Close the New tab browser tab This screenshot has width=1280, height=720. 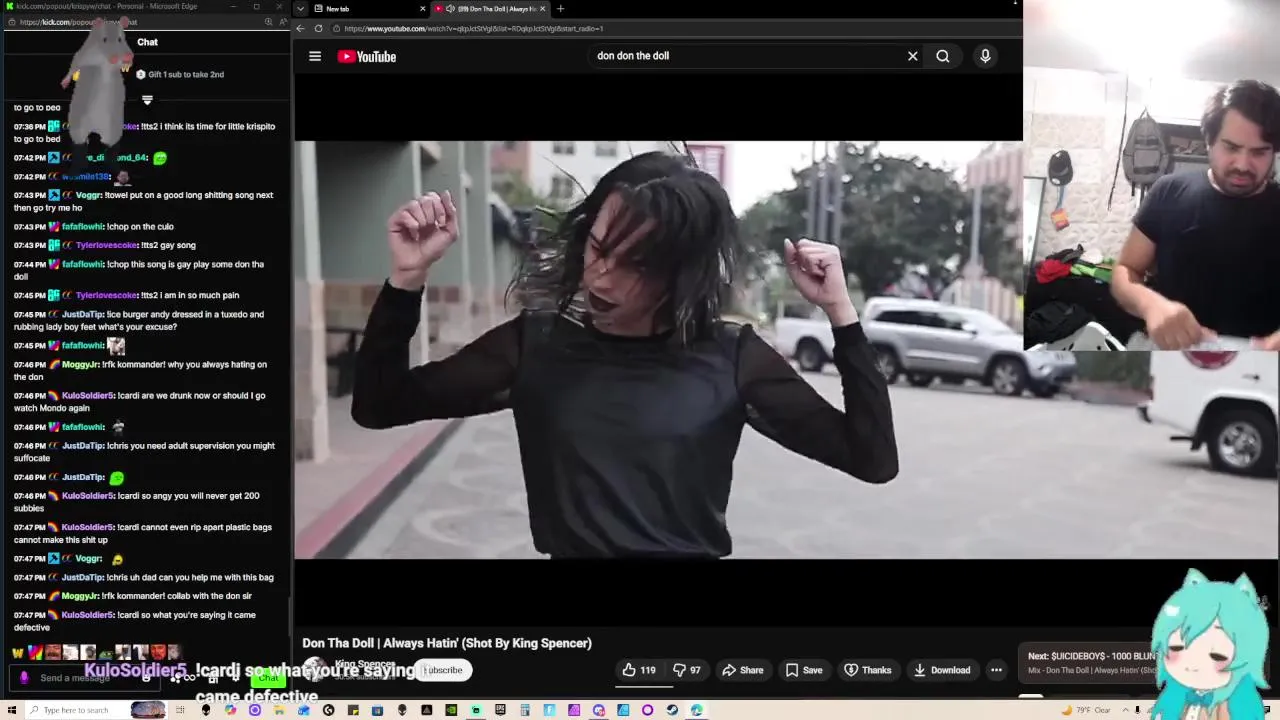[422, 9]
